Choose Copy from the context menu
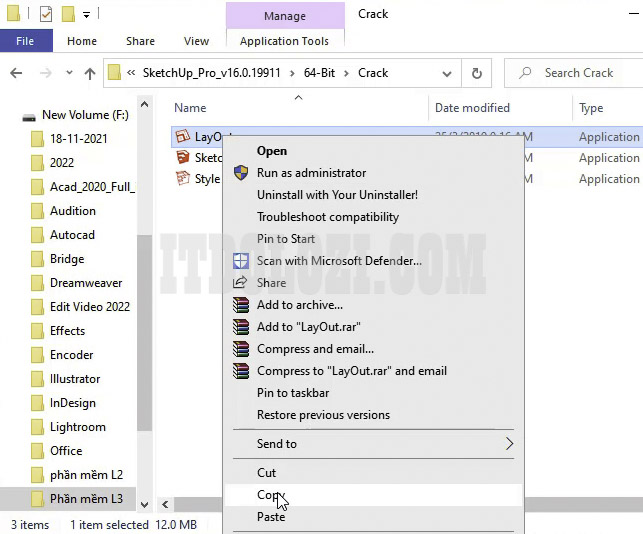Image resolution: width=643 pixels, height=534 pixels. pyautogui.click(x=268, y=495)
